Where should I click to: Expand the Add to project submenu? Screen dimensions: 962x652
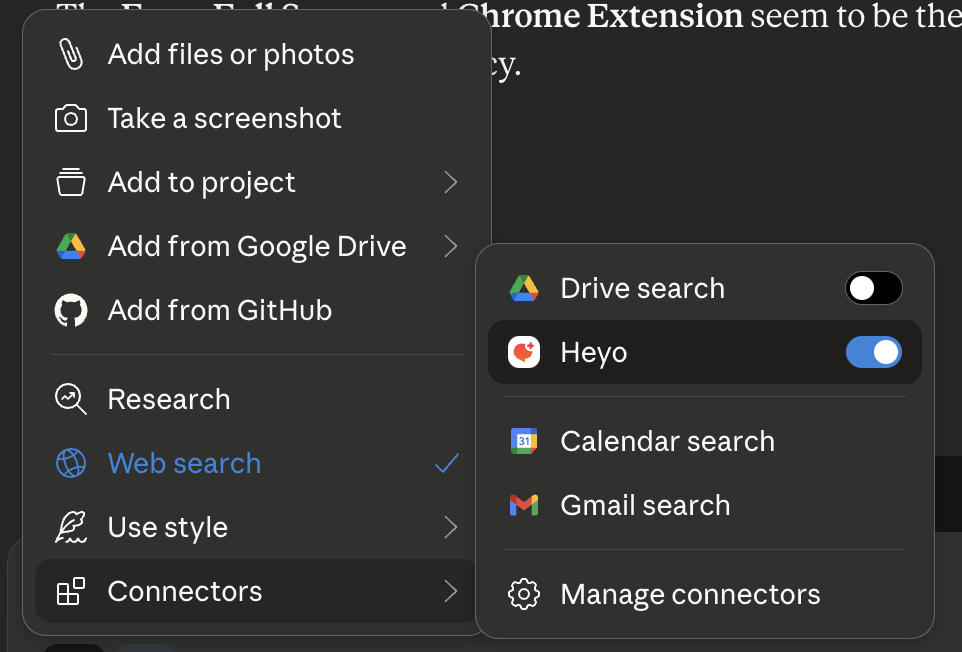pos(450,182)
